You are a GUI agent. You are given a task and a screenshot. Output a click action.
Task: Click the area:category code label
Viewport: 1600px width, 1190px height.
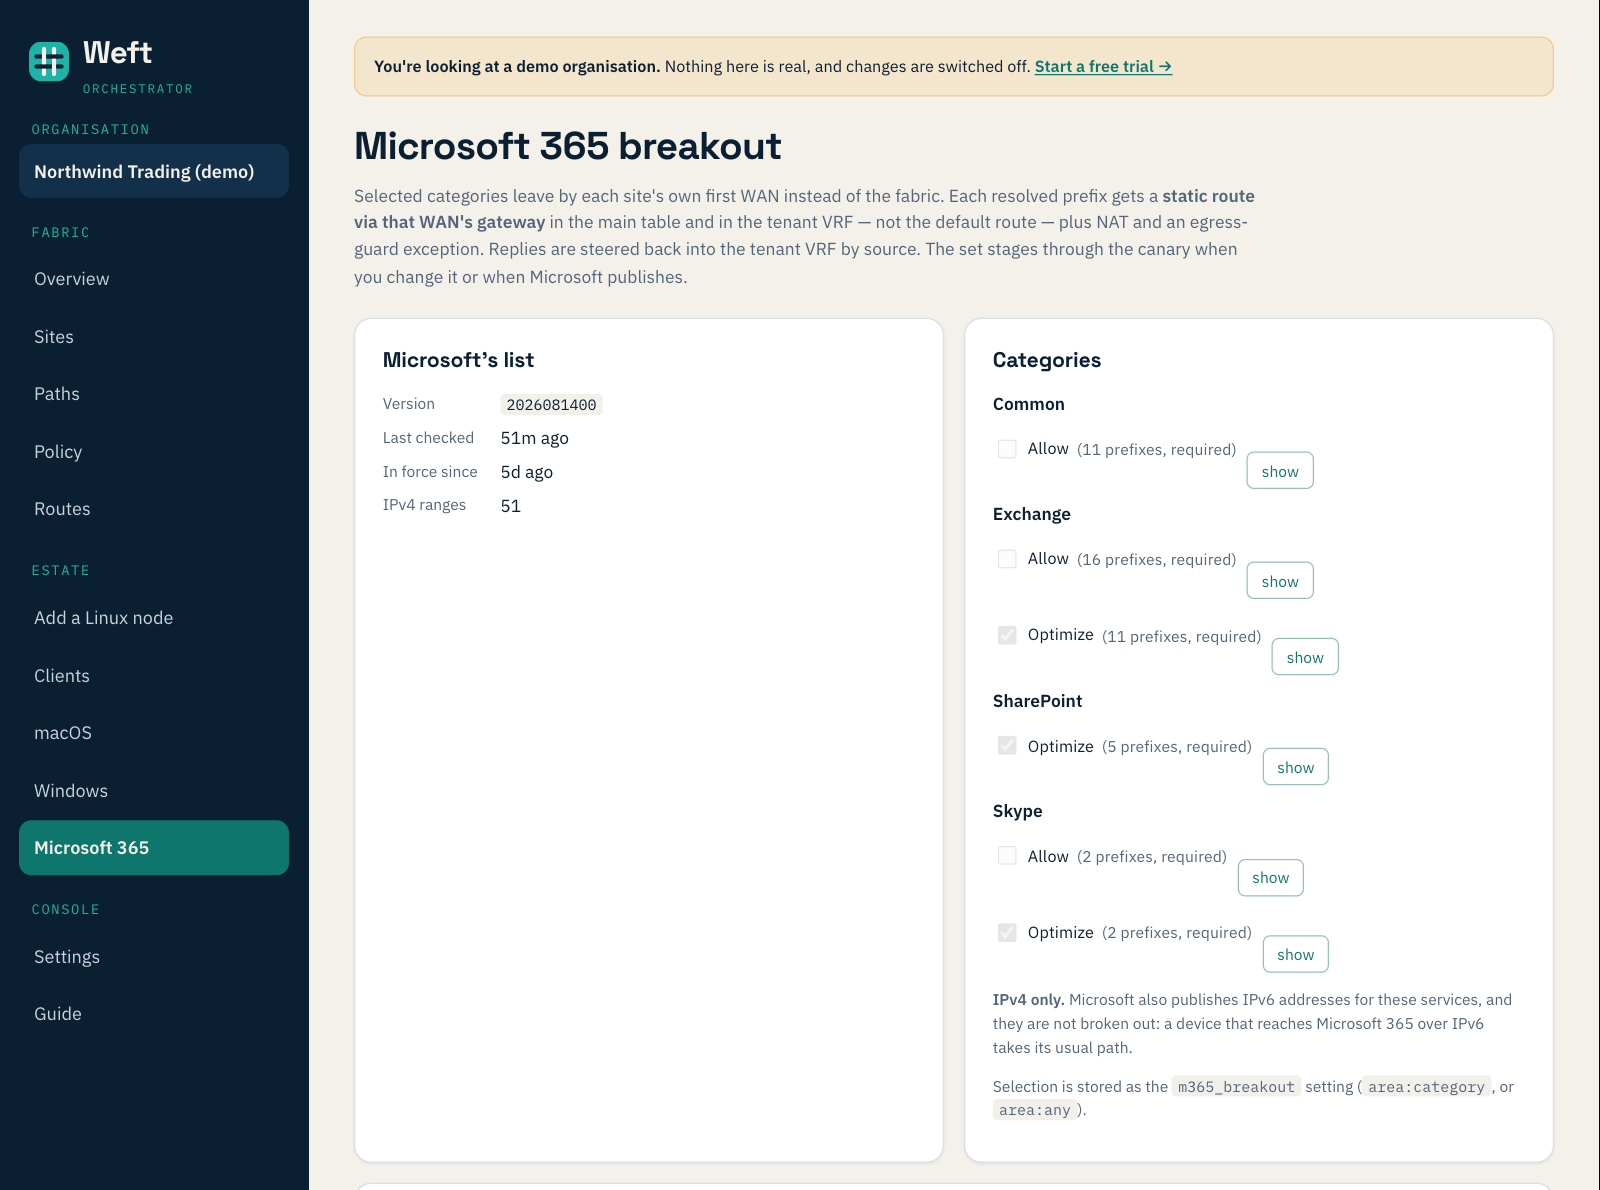(x=1426, y=1087)
